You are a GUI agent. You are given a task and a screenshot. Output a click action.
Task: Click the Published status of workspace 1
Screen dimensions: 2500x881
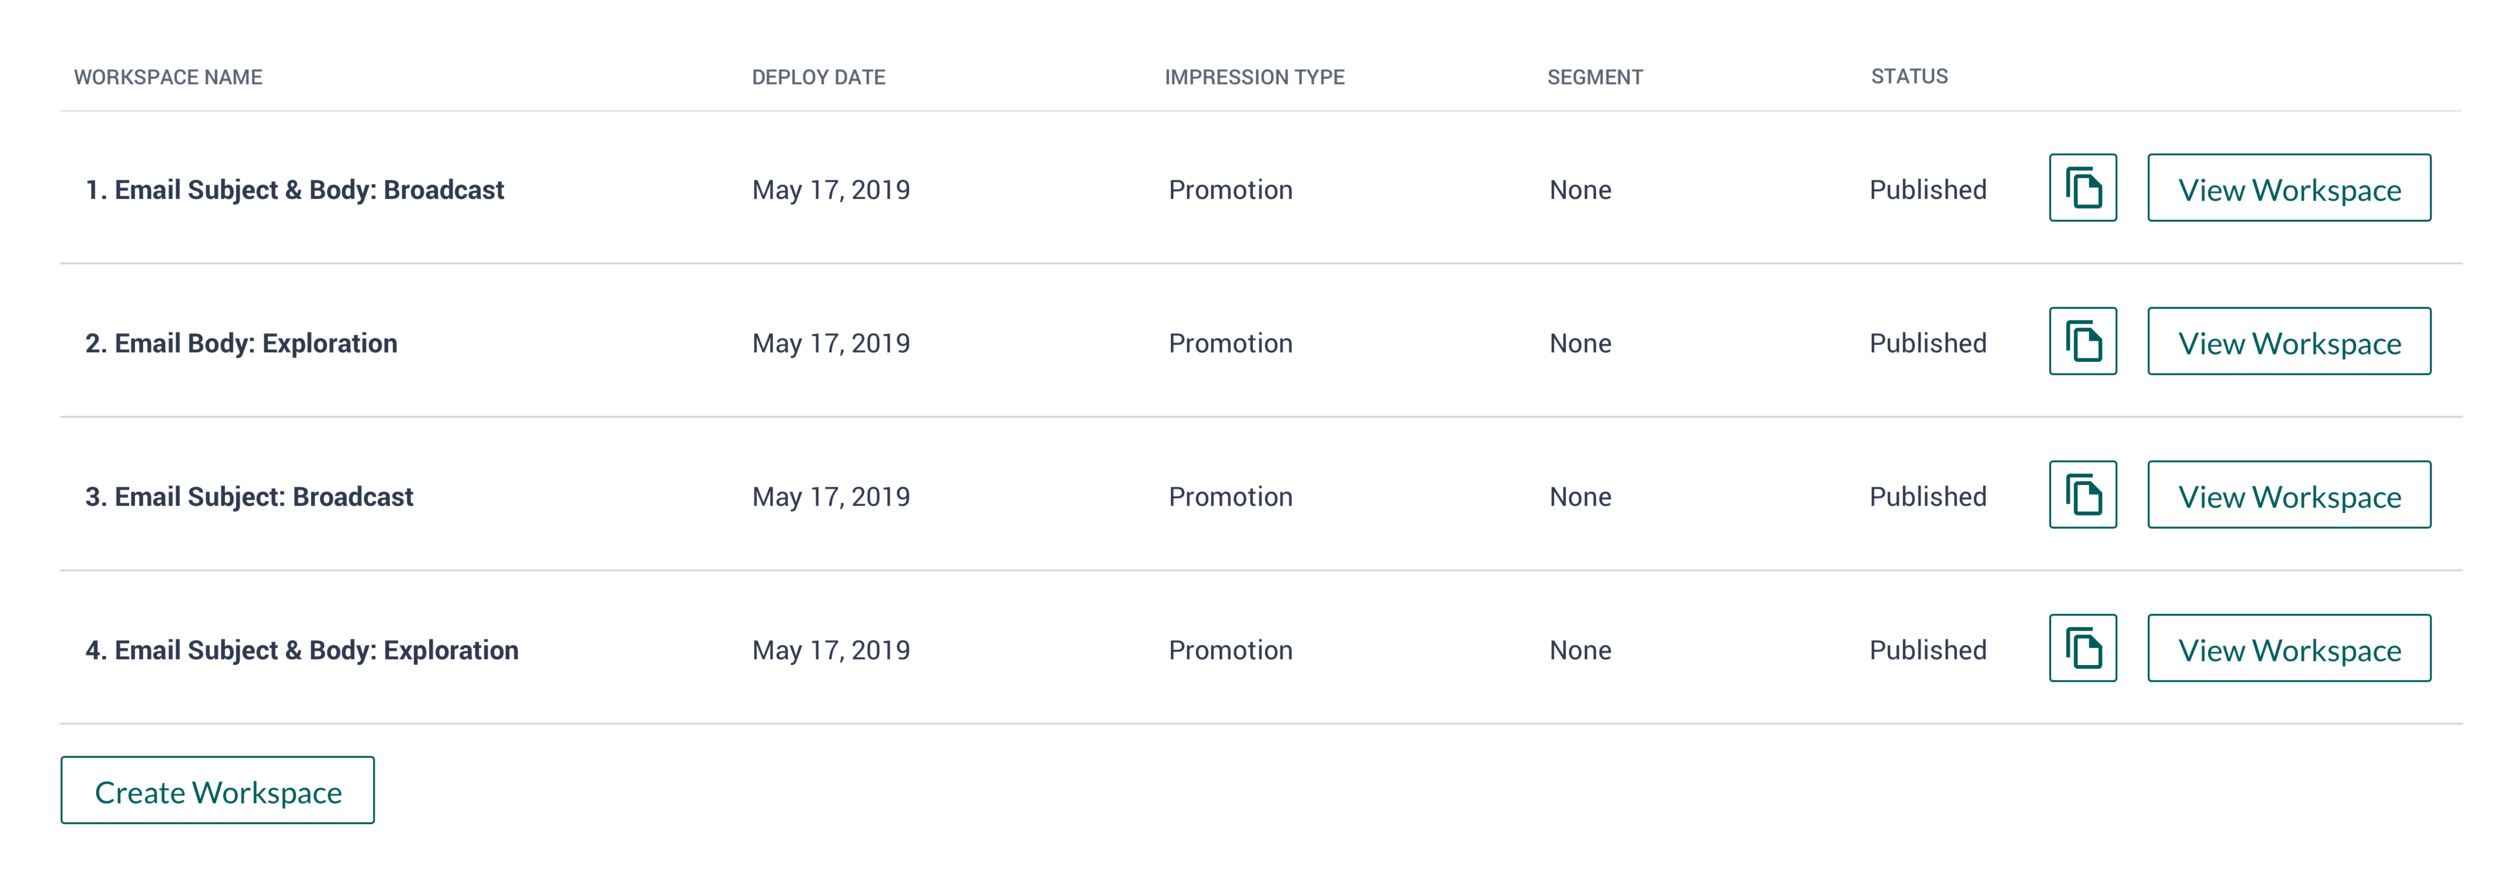click(1928, 190)
